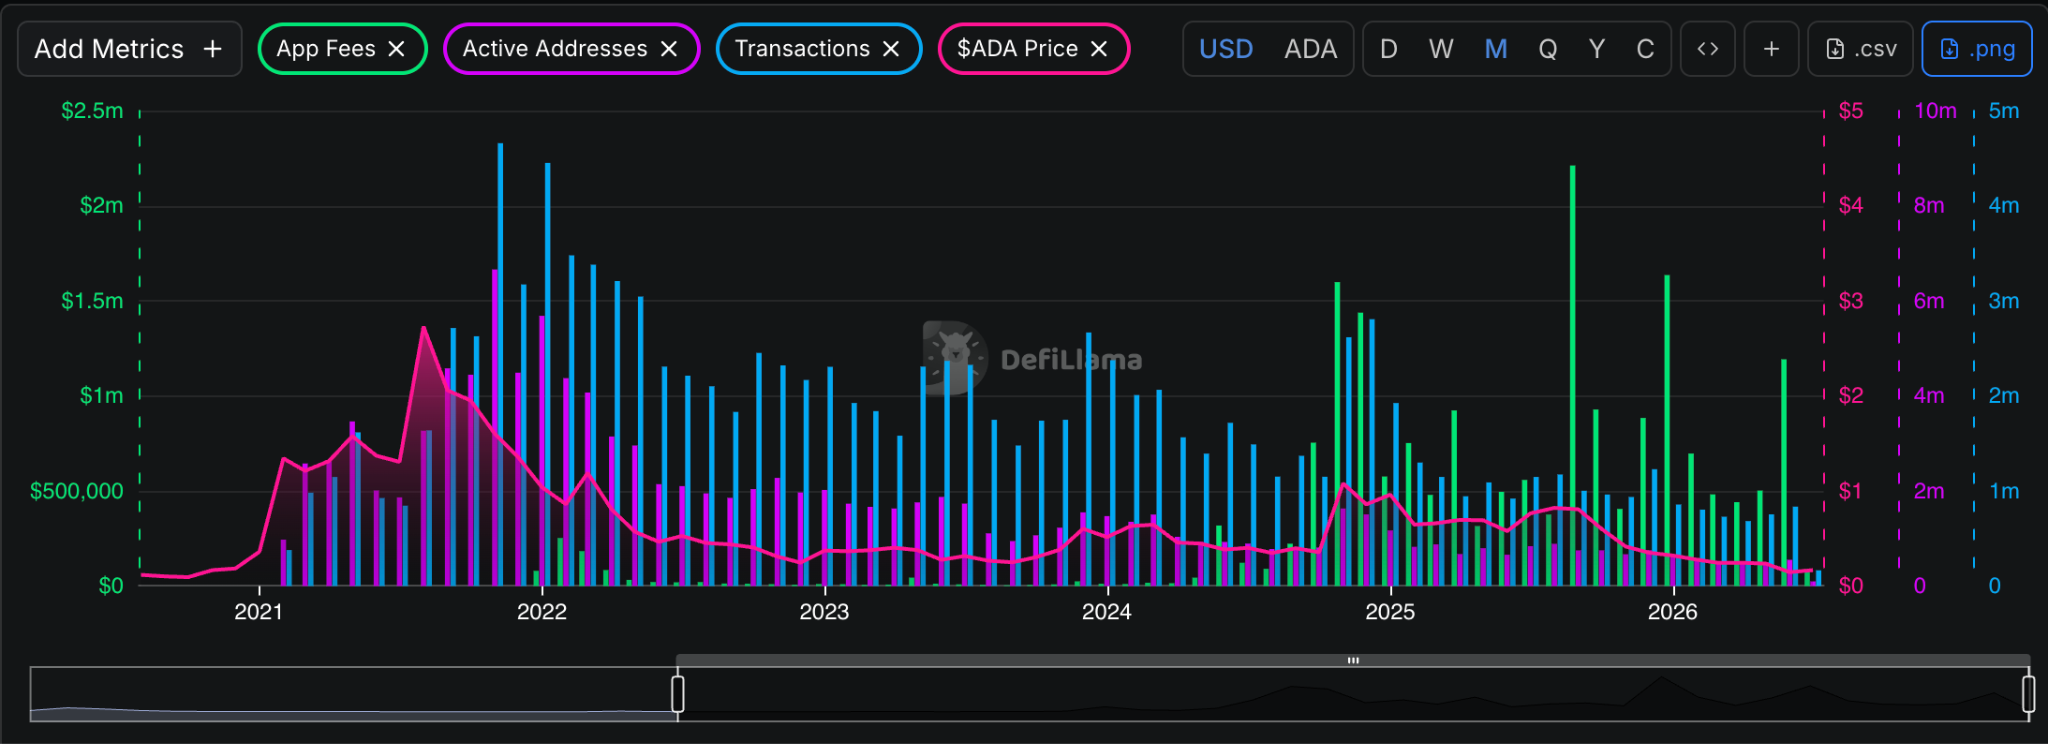Switch denomination to USD
This screenshot has height=744, width=2048.
tap(1226, 49)
